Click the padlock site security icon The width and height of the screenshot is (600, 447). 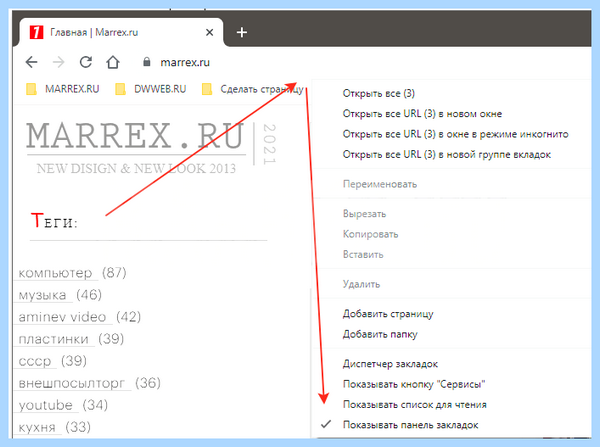[x=147, y=62]
